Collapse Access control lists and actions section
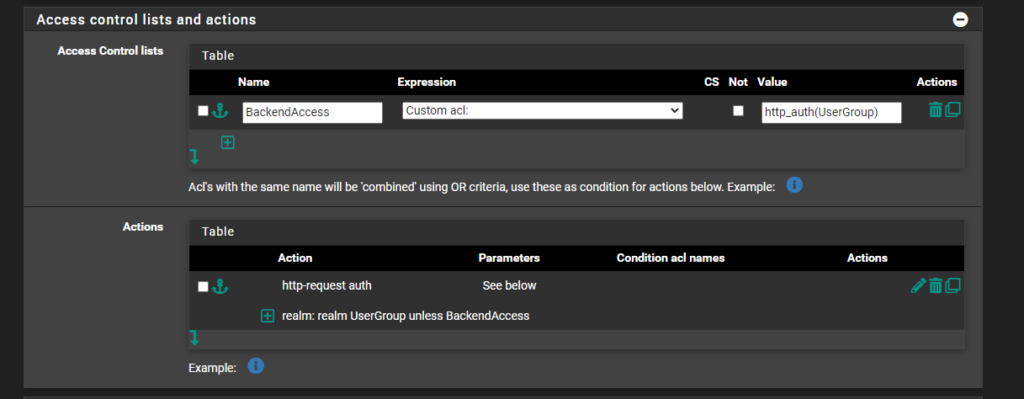The width and height of the screenshot is (1024, 399). tap(960, 20)
